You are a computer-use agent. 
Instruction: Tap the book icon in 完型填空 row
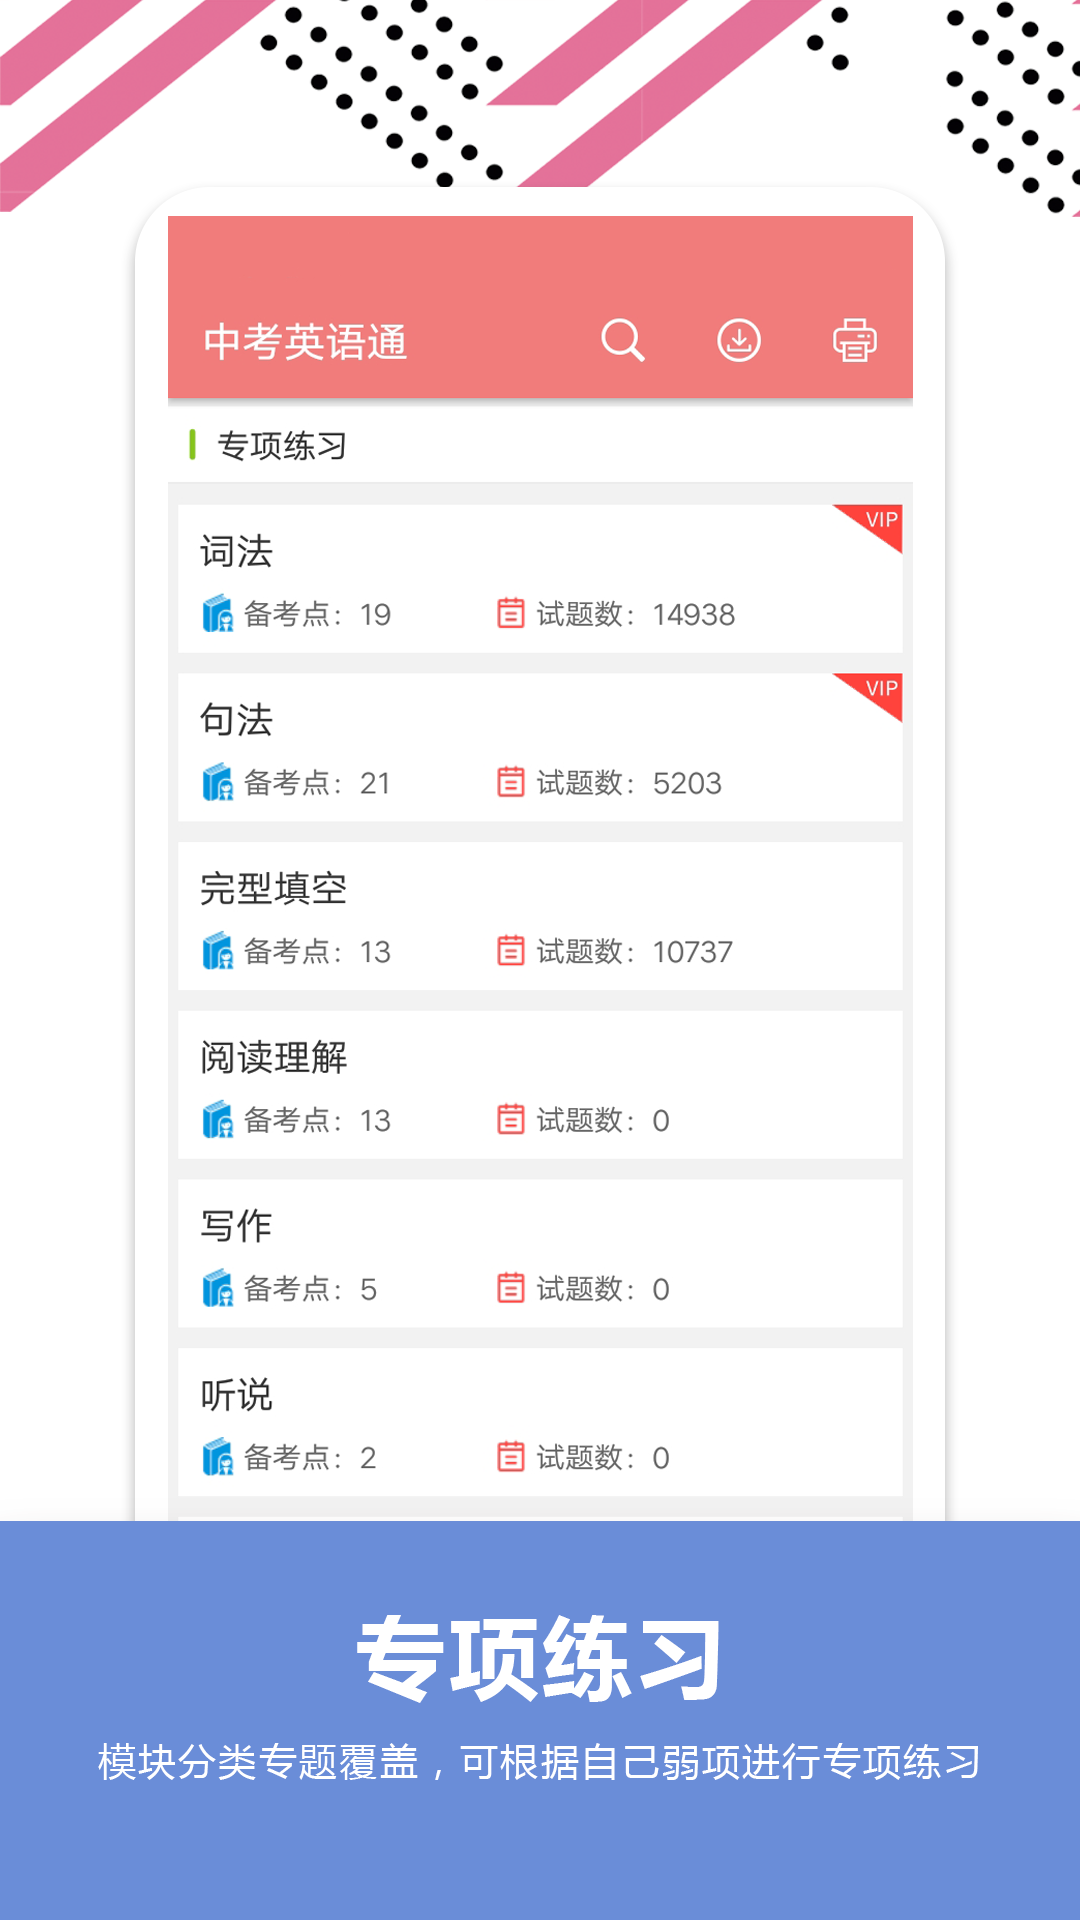coord(217,951)
